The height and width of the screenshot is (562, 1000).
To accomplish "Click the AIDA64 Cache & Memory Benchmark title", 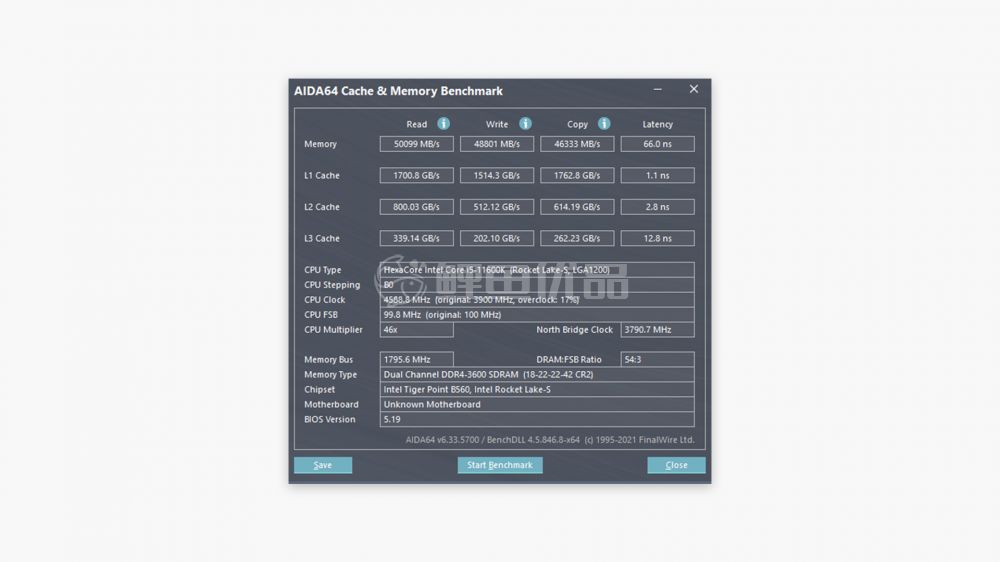I will pos(398,91).
